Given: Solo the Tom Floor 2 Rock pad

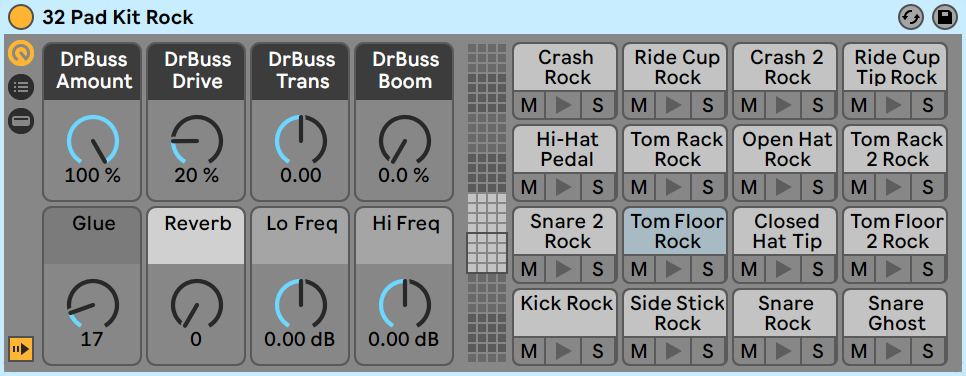Looking at the screenshot, I should [927, 269].
